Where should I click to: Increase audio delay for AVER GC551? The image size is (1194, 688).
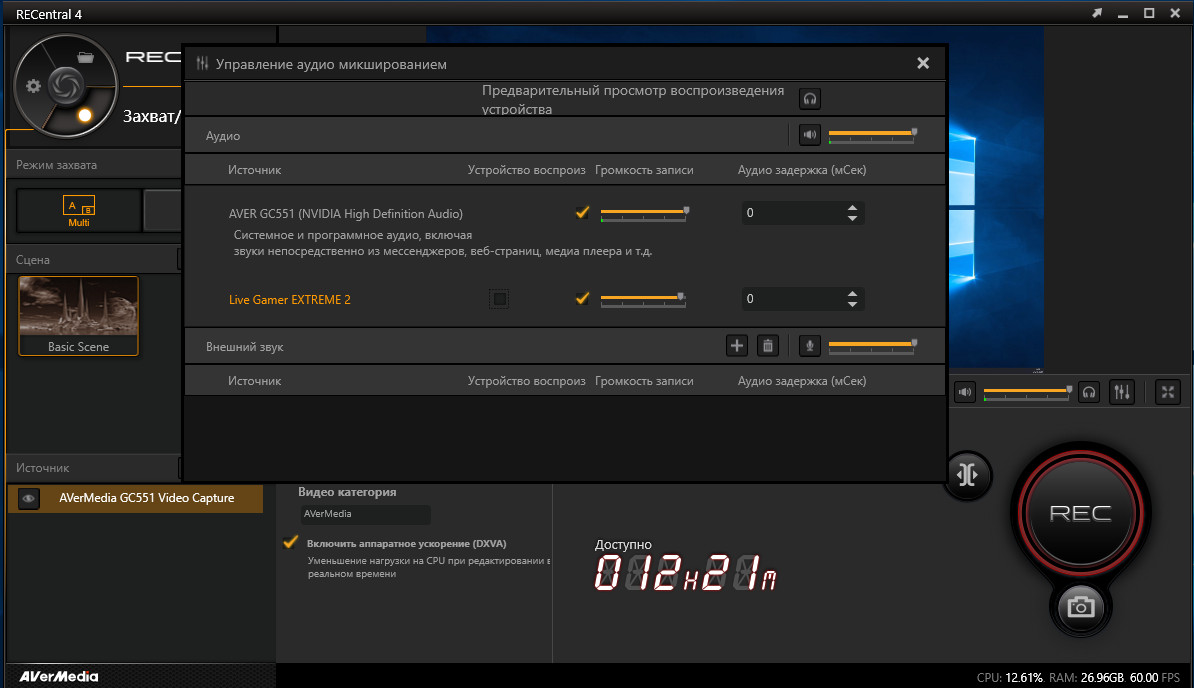pyautogui.click(x=852, y=208)
